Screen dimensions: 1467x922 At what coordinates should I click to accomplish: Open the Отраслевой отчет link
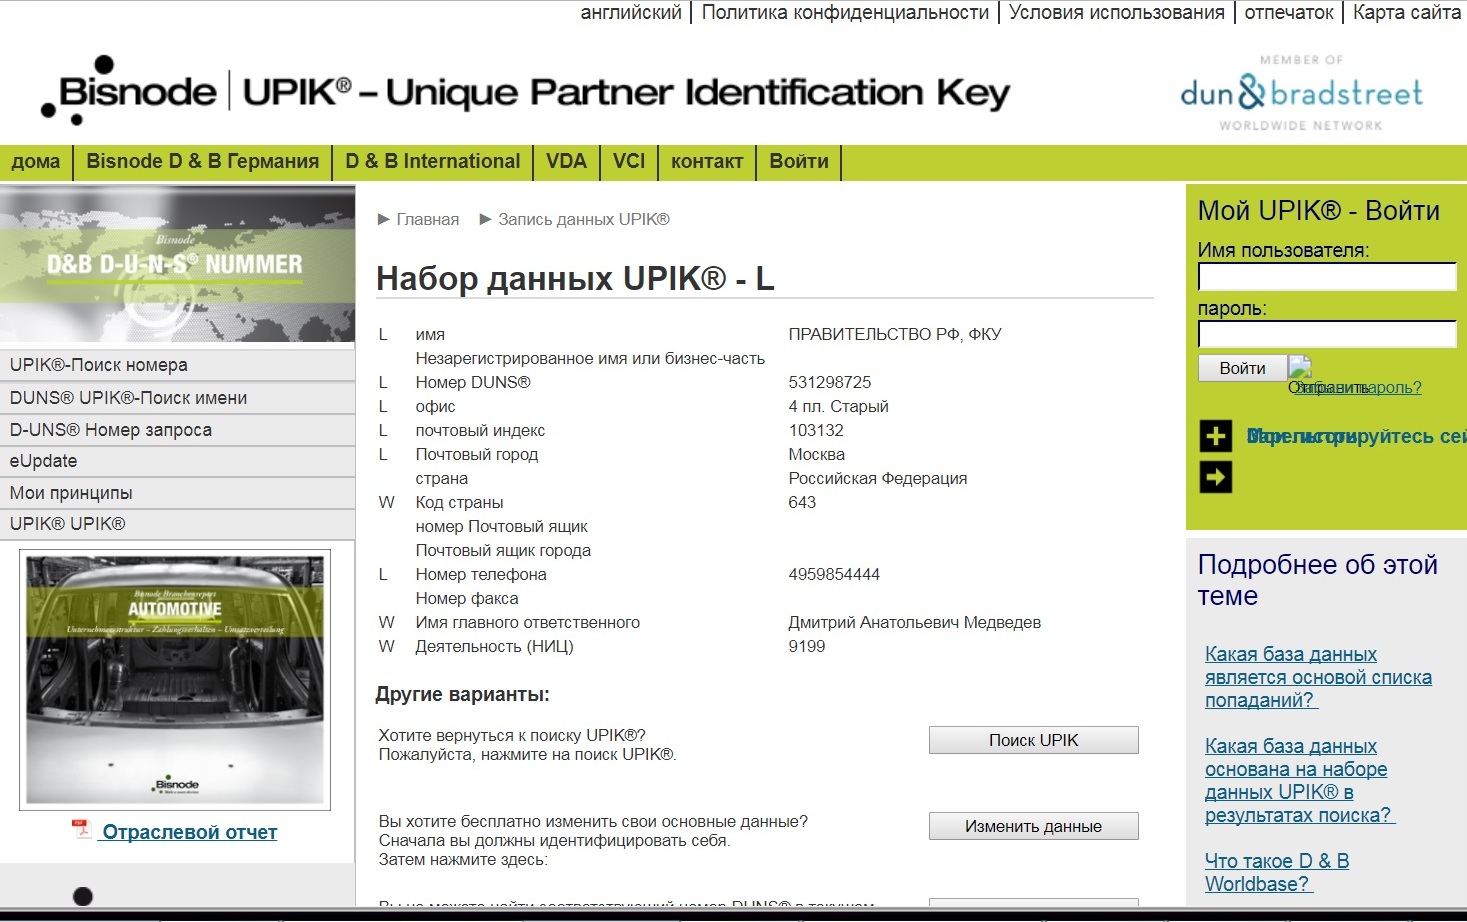[x=190, y=832]
